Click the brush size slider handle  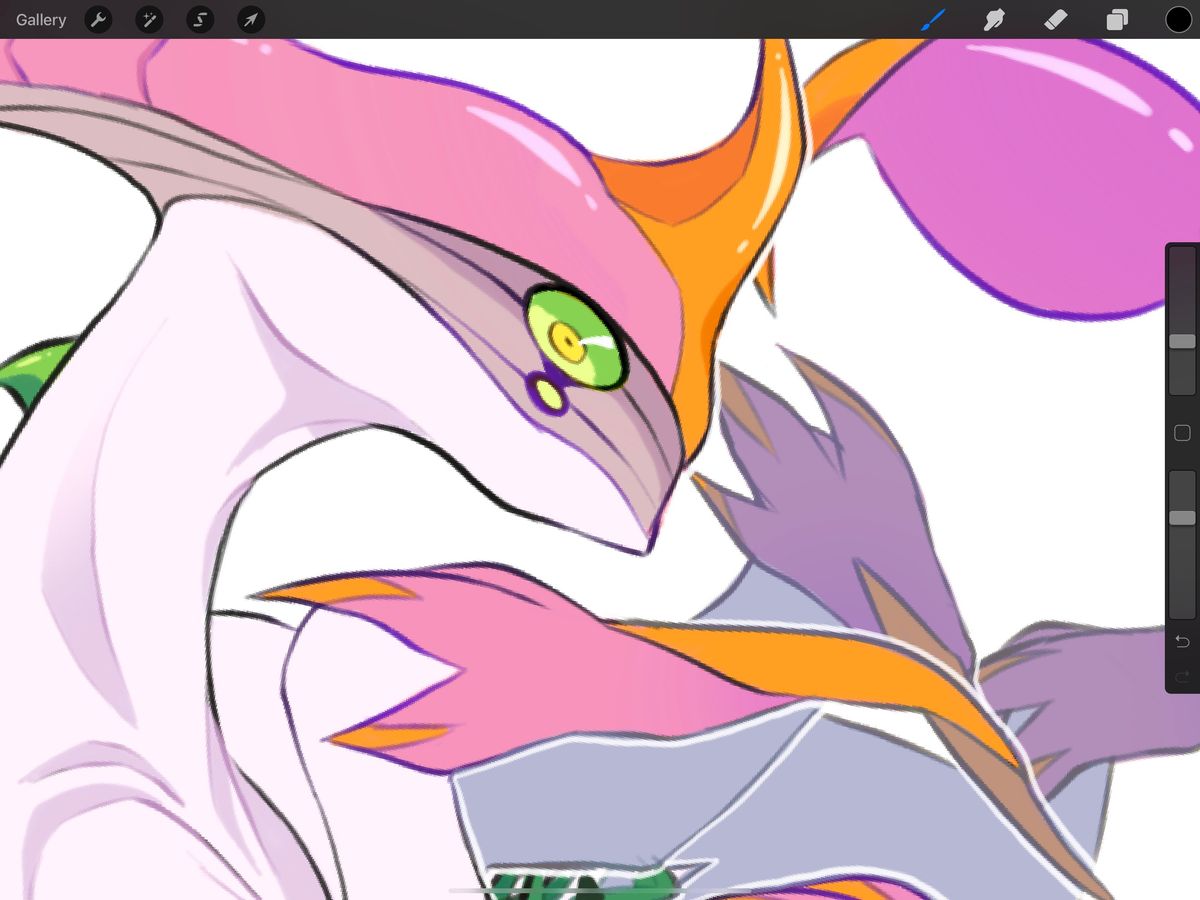click(x=1182, y=341)
